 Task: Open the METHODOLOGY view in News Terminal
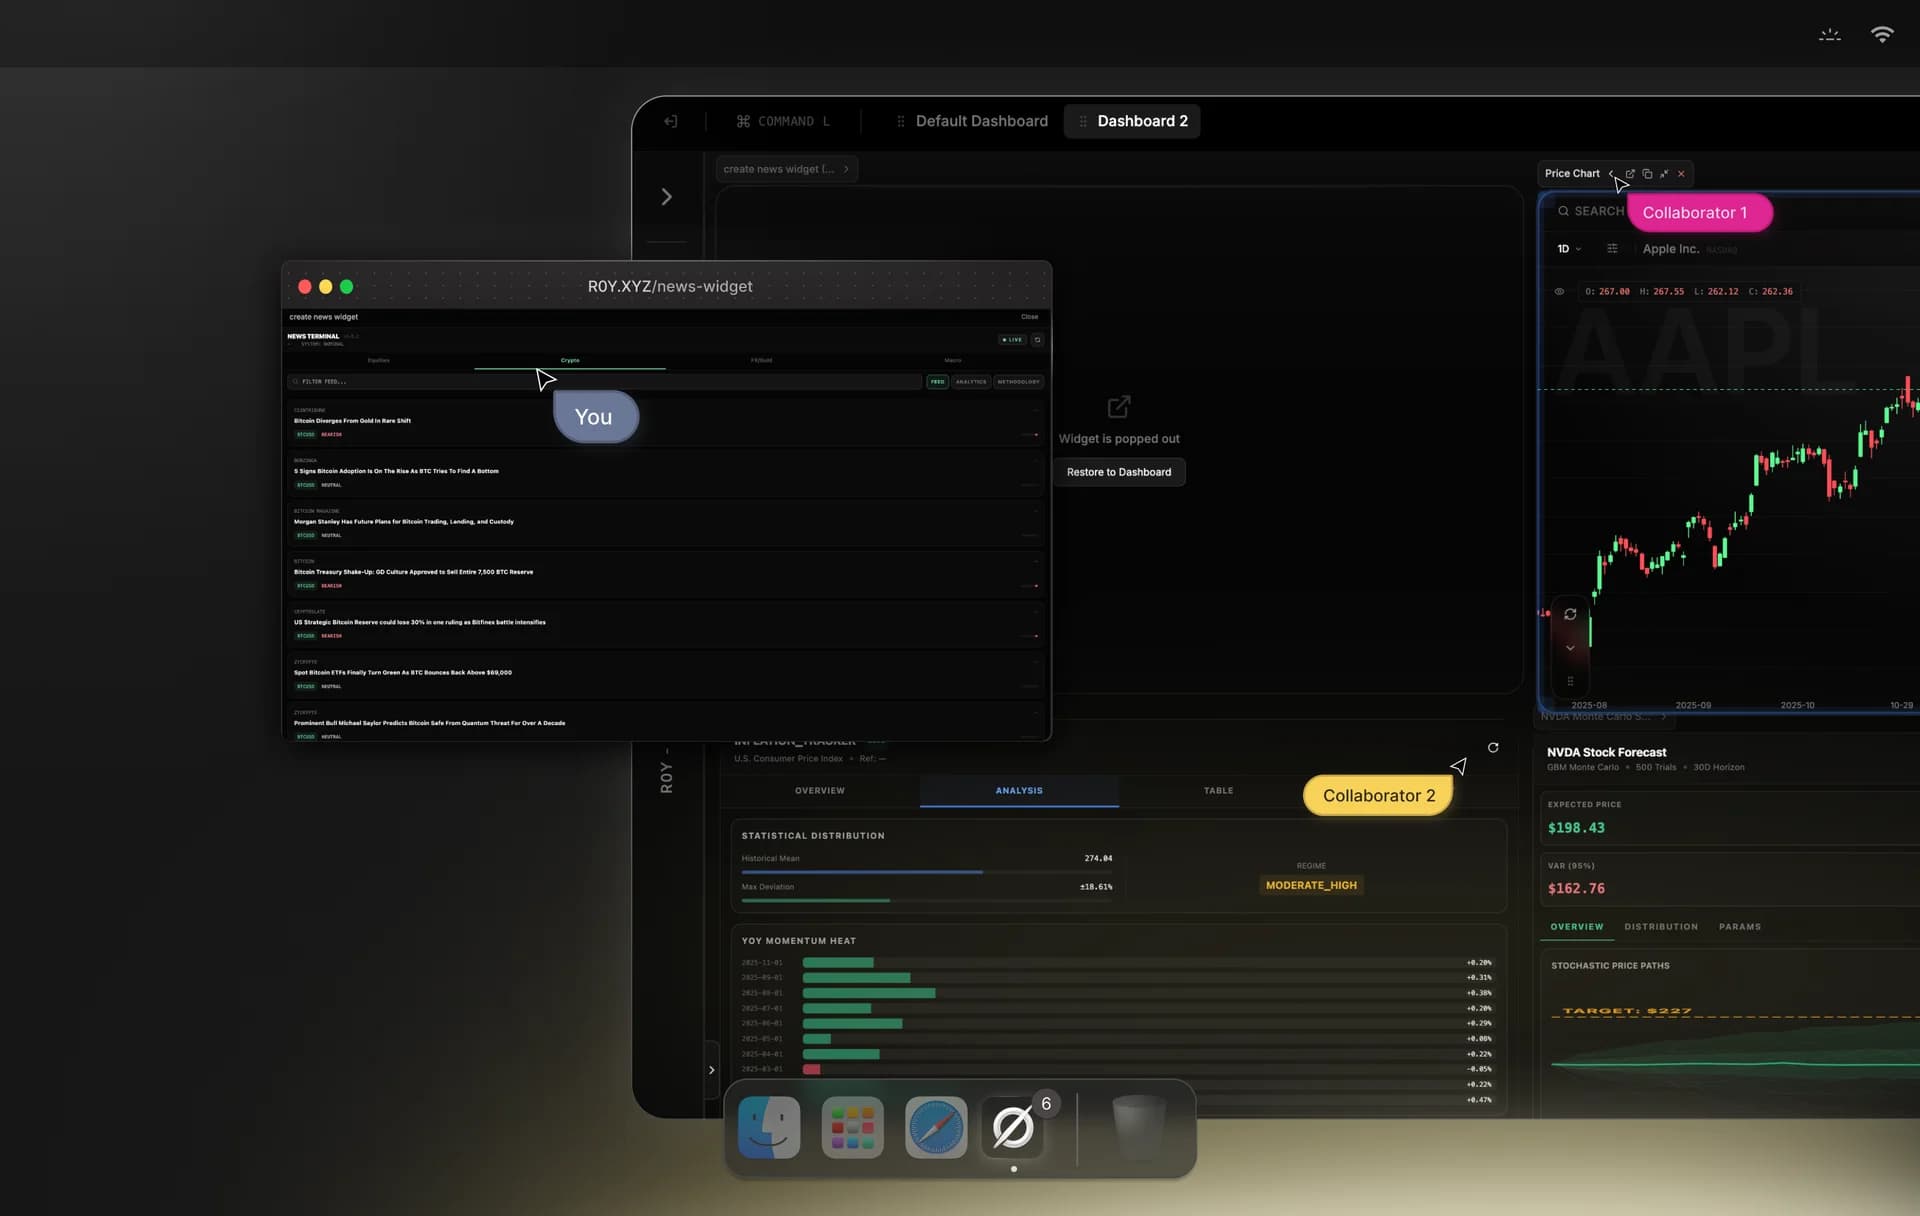pyautogui.click(x=1018, y=382)
